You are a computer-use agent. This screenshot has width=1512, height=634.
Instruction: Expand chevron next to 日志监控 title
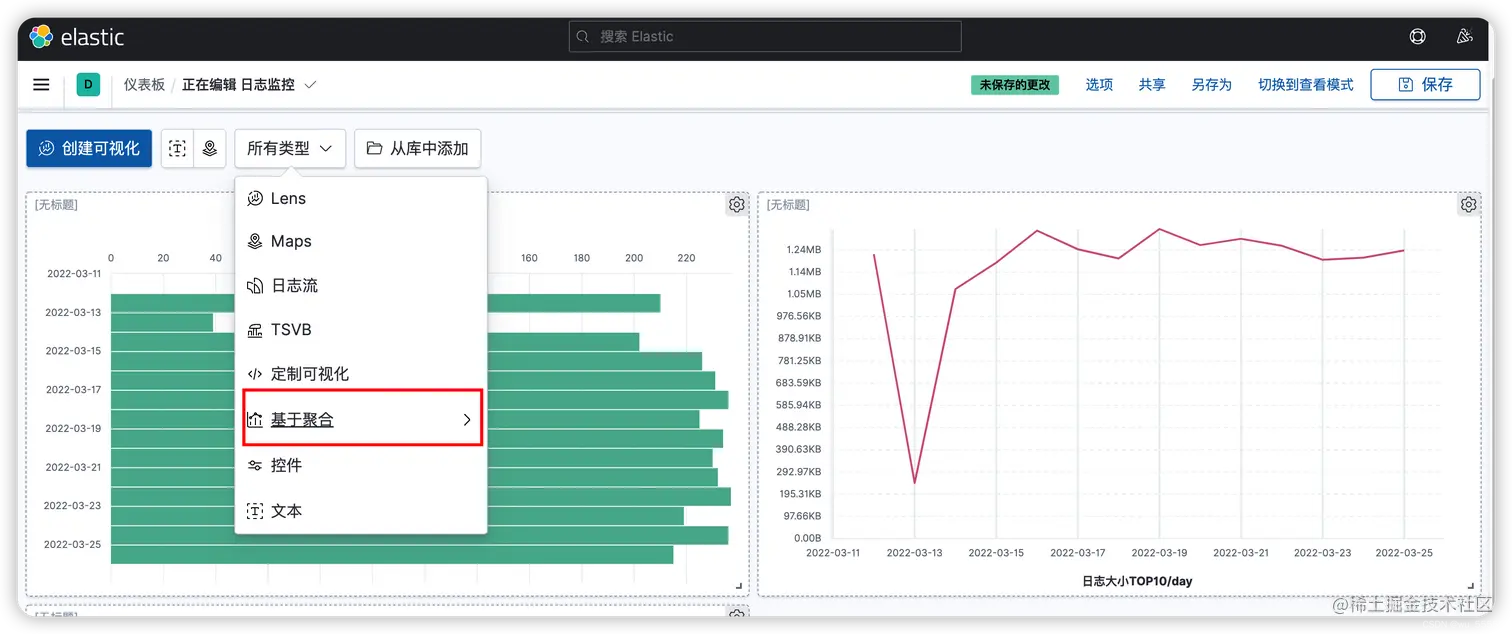point(310,85)
